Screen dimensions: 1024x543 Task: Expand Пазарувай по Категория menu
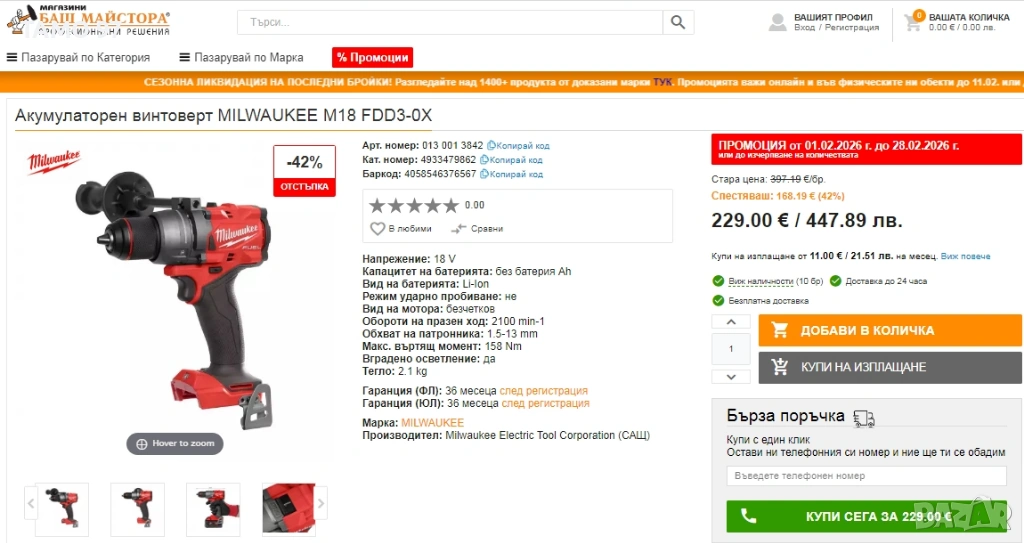click(78, 58)
